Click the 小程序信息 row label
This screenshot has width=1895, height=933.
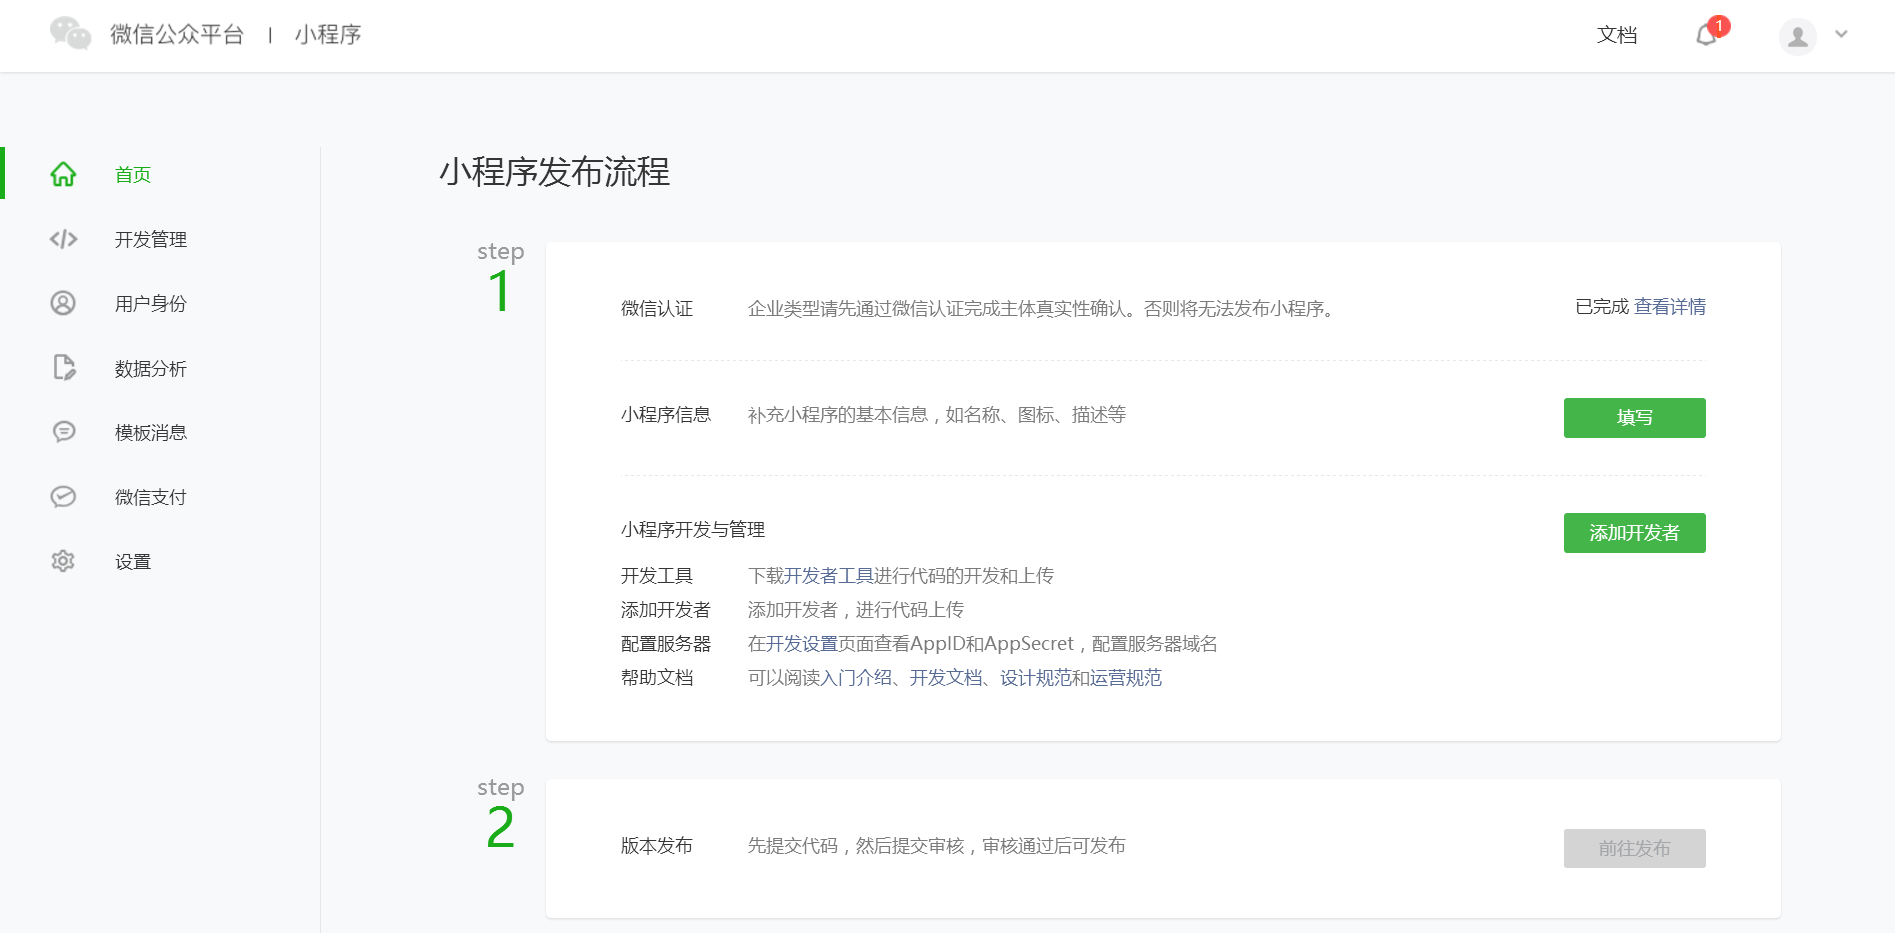pyautogui.click(x=666, y=415)
